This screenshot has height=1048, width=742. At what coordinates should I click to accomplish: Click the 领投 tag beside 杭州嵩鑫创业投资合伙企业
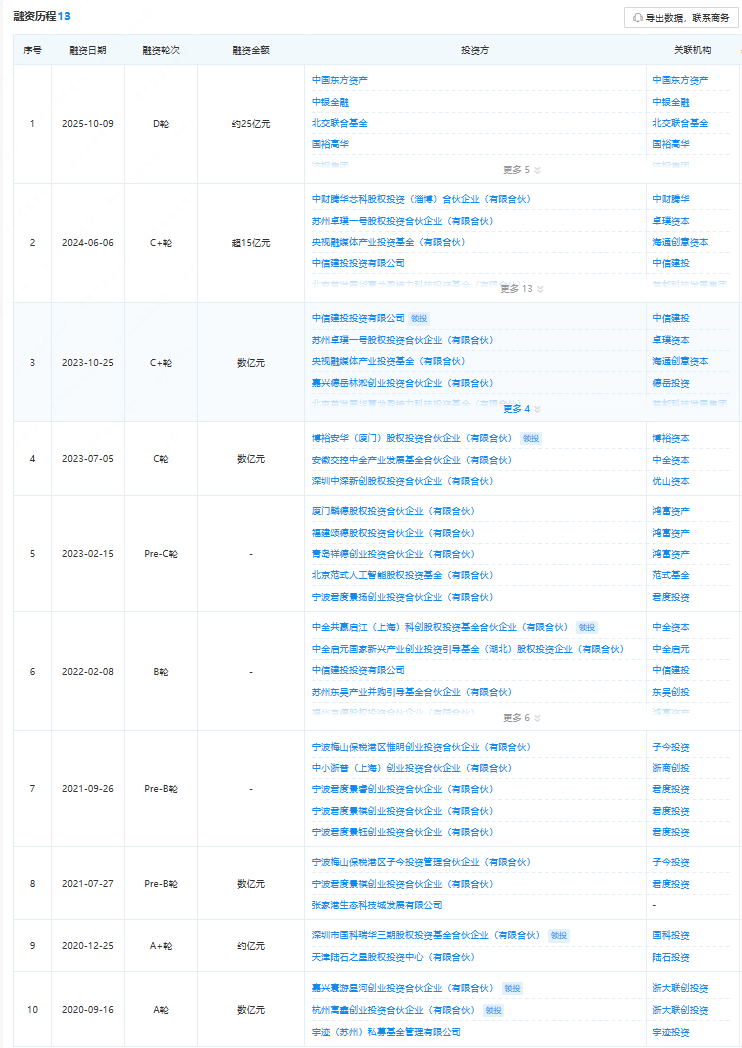point(494,1010)
